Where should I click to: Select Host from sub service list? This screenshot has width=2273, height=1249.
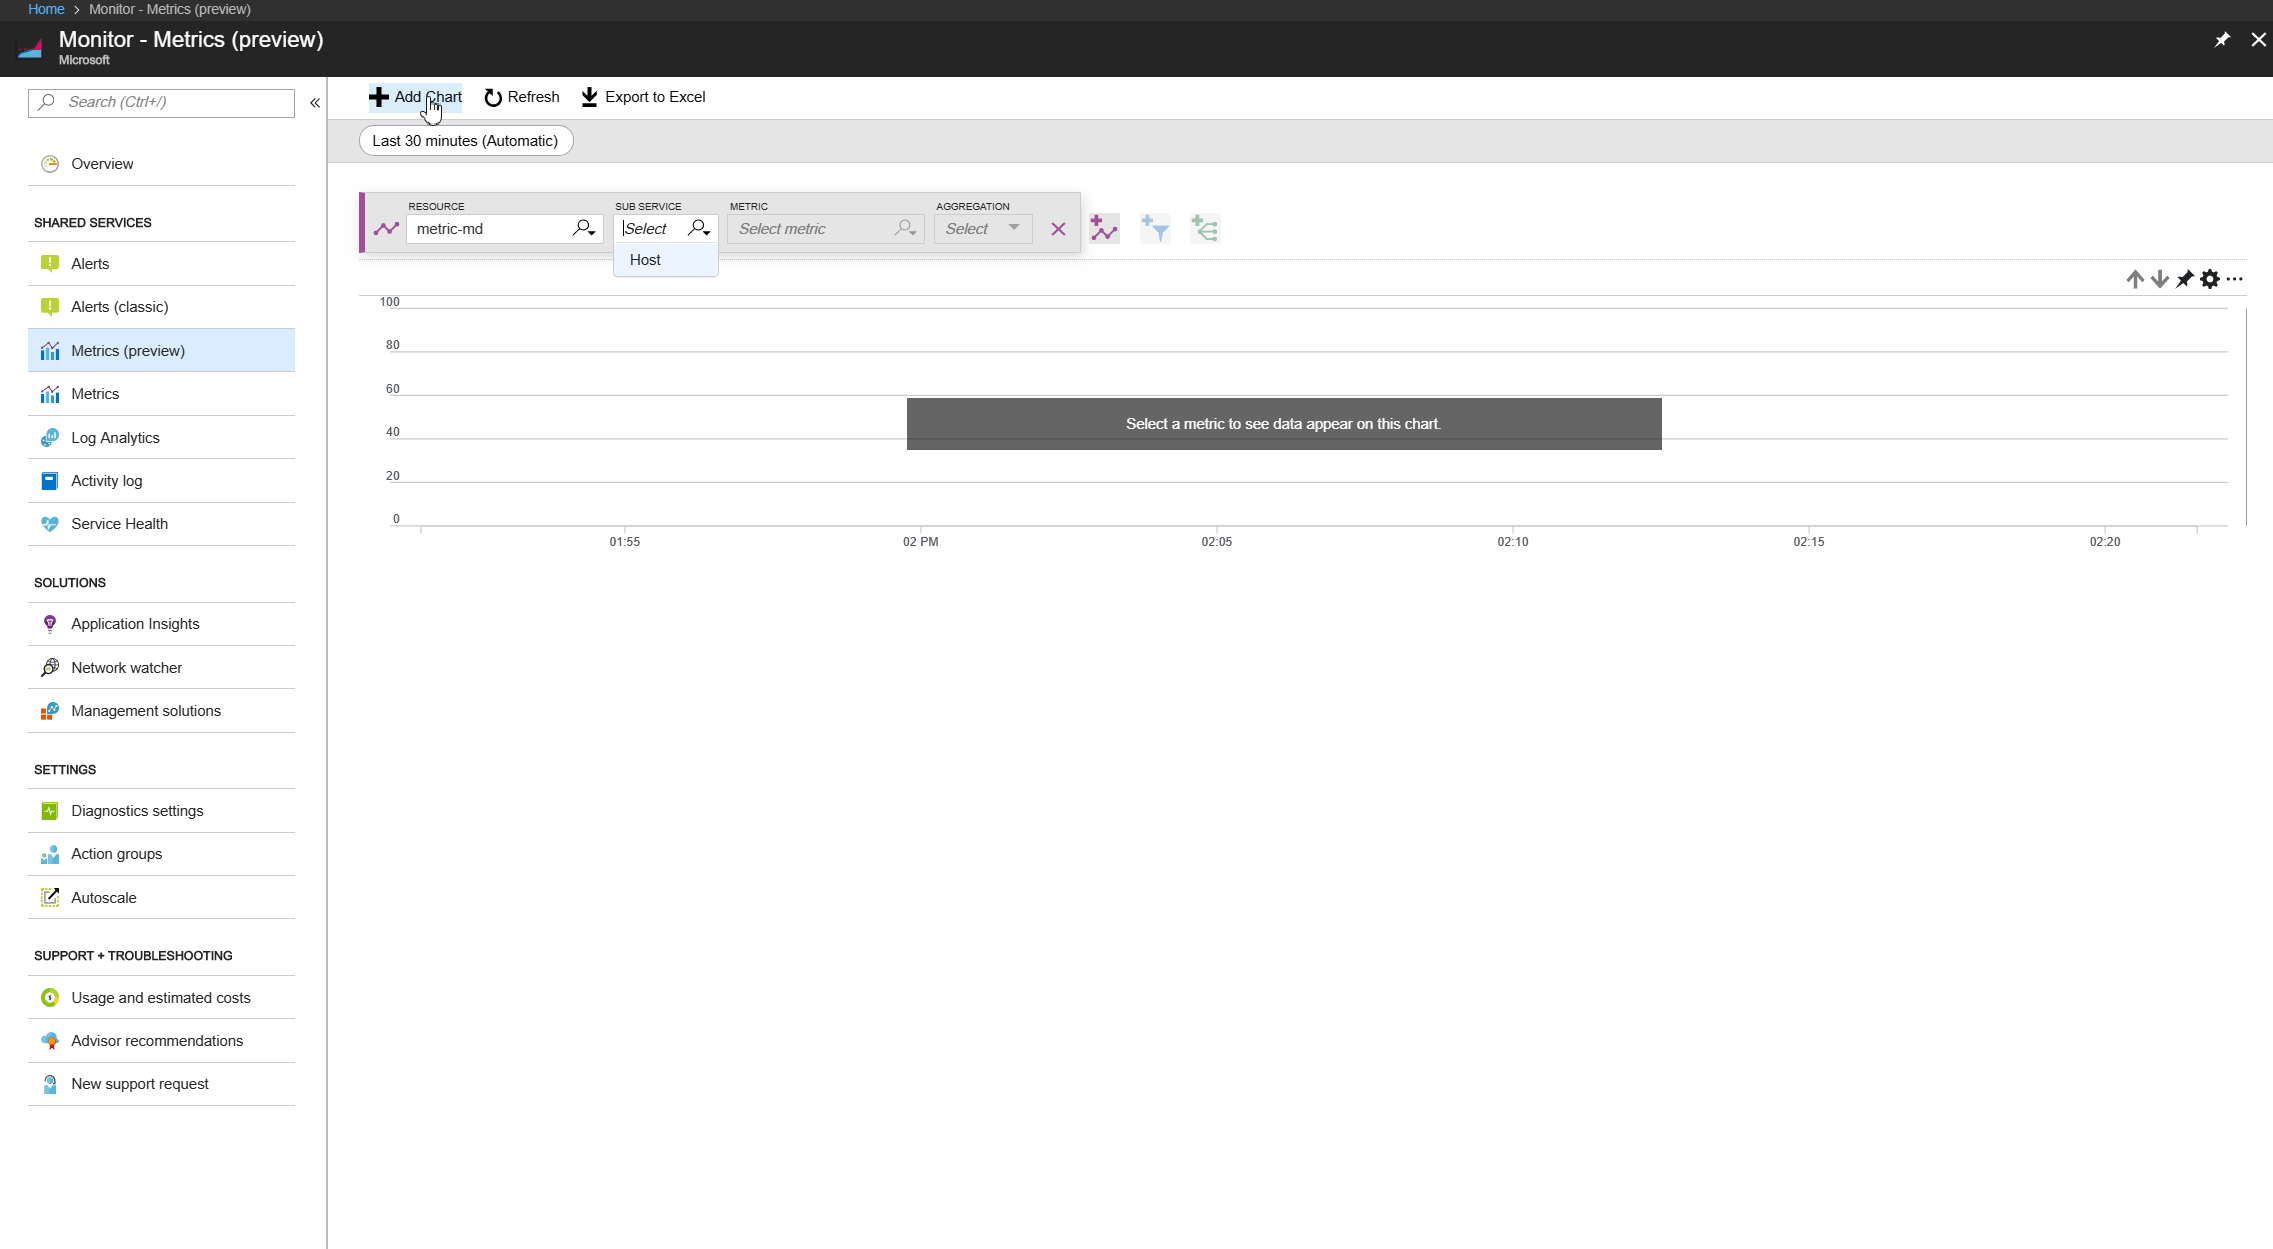tap(646, 260)
